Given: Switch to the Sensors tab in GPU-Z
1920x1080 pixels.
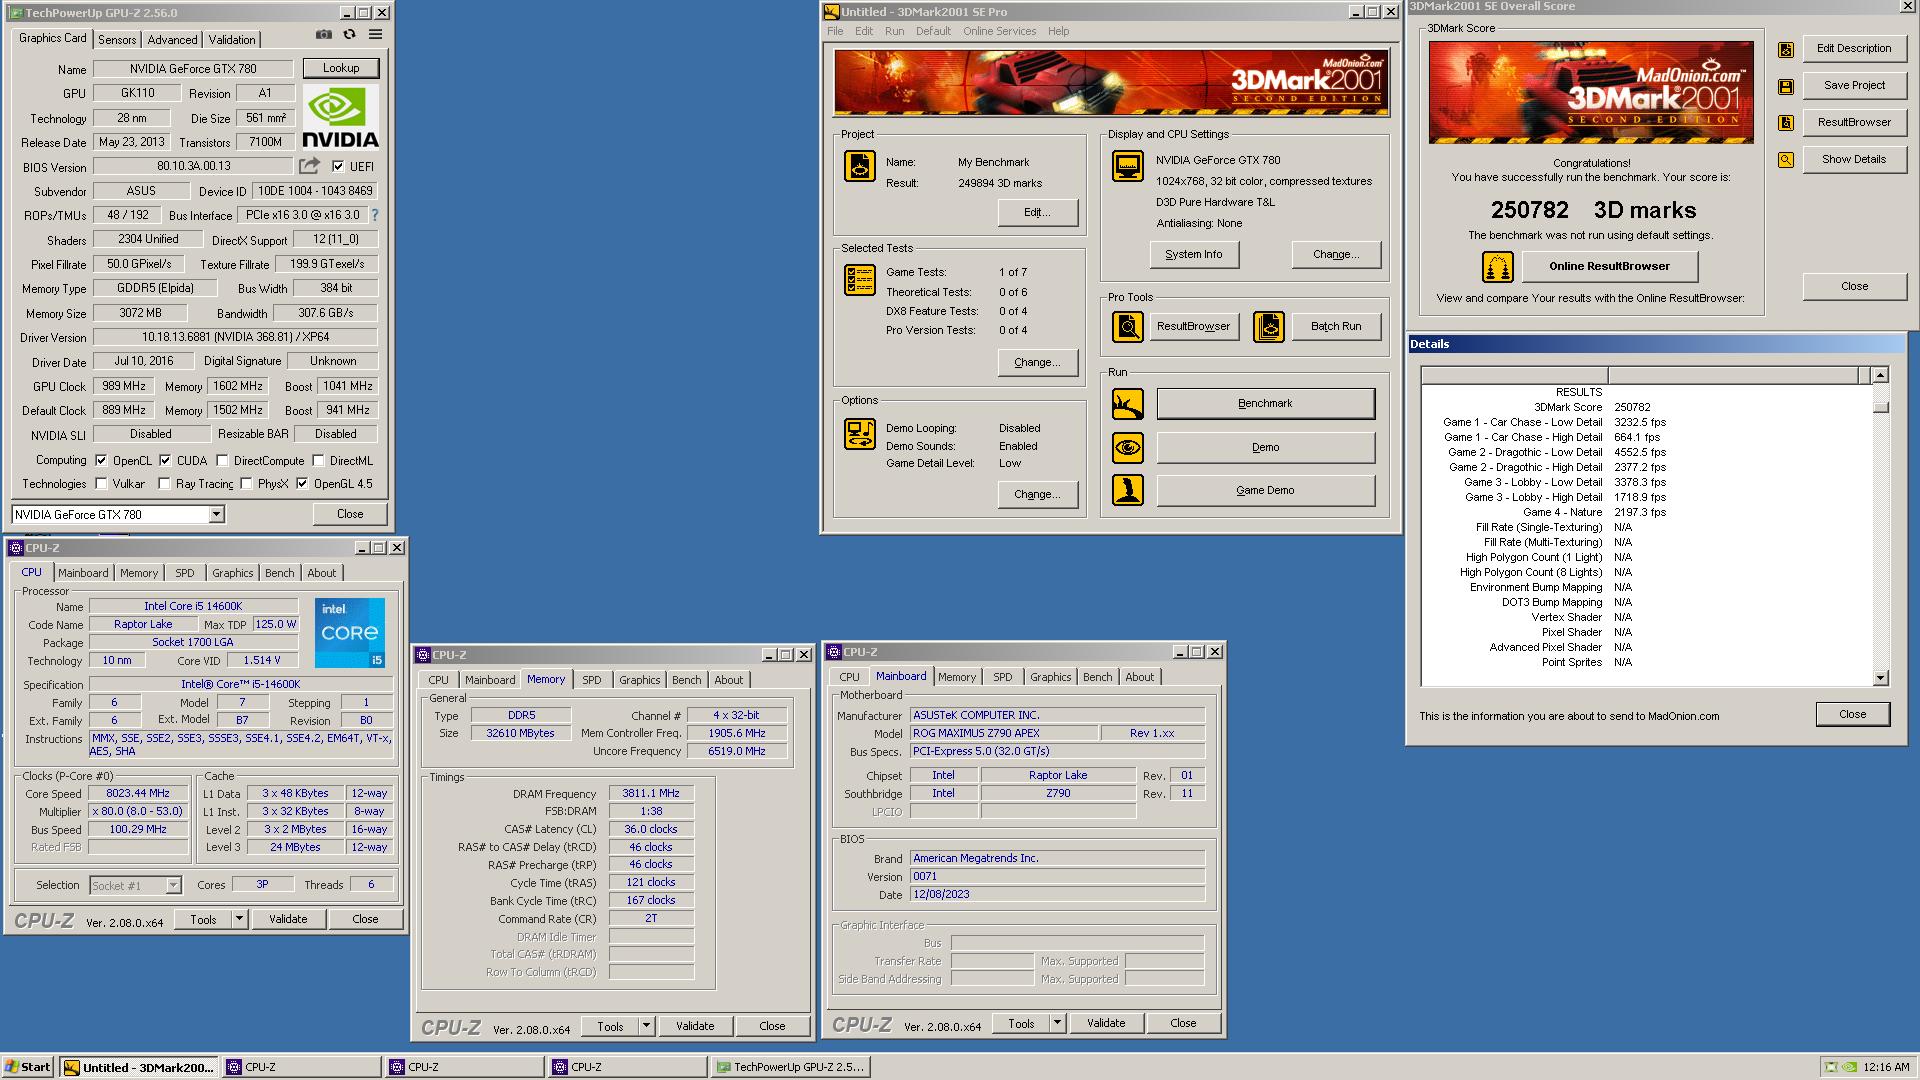Looking at the screenshot, I should coord(117,40).
